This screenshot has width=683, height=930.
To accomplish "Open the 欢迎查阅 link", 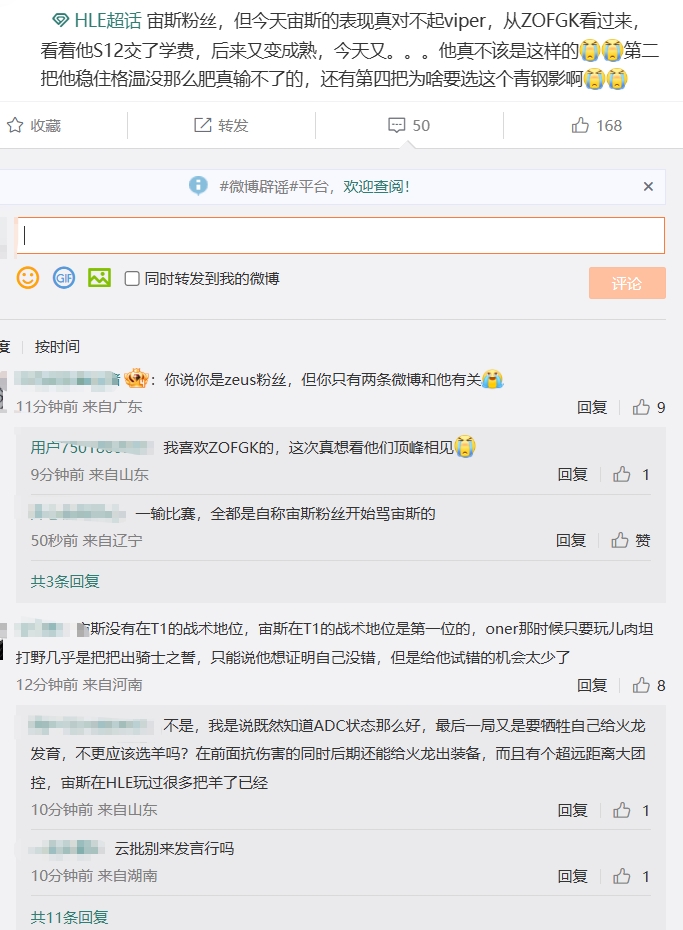I will pos(376,186).
